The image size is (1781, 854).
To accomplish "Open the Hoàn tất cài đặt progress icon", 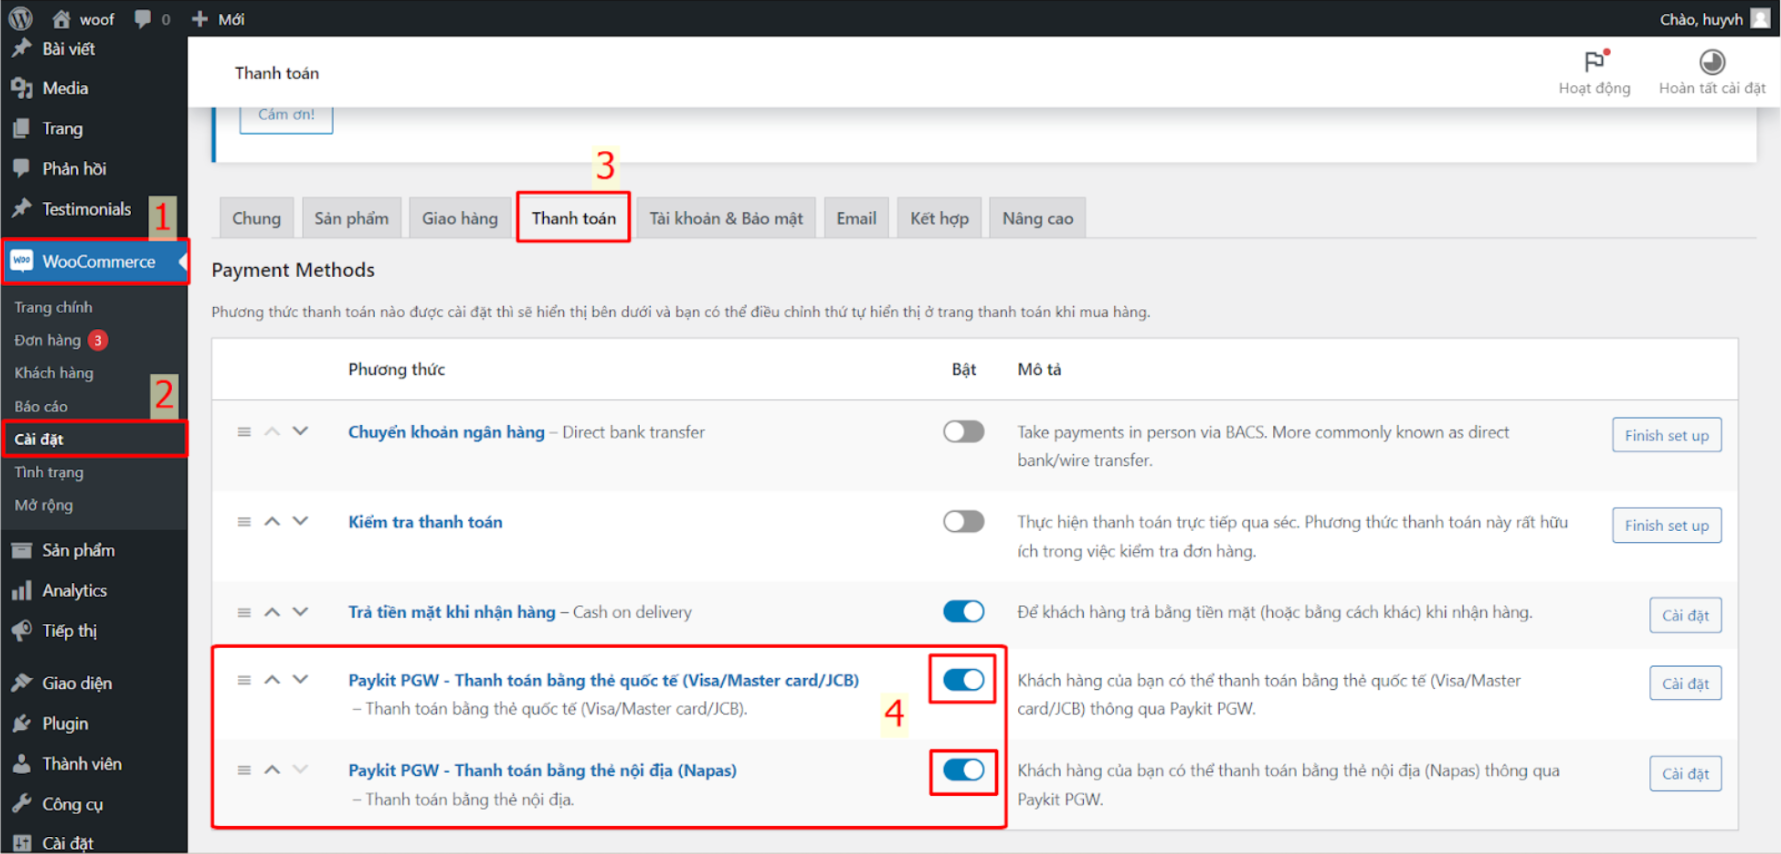I will pyautogui.click(x=1712, y=62).
